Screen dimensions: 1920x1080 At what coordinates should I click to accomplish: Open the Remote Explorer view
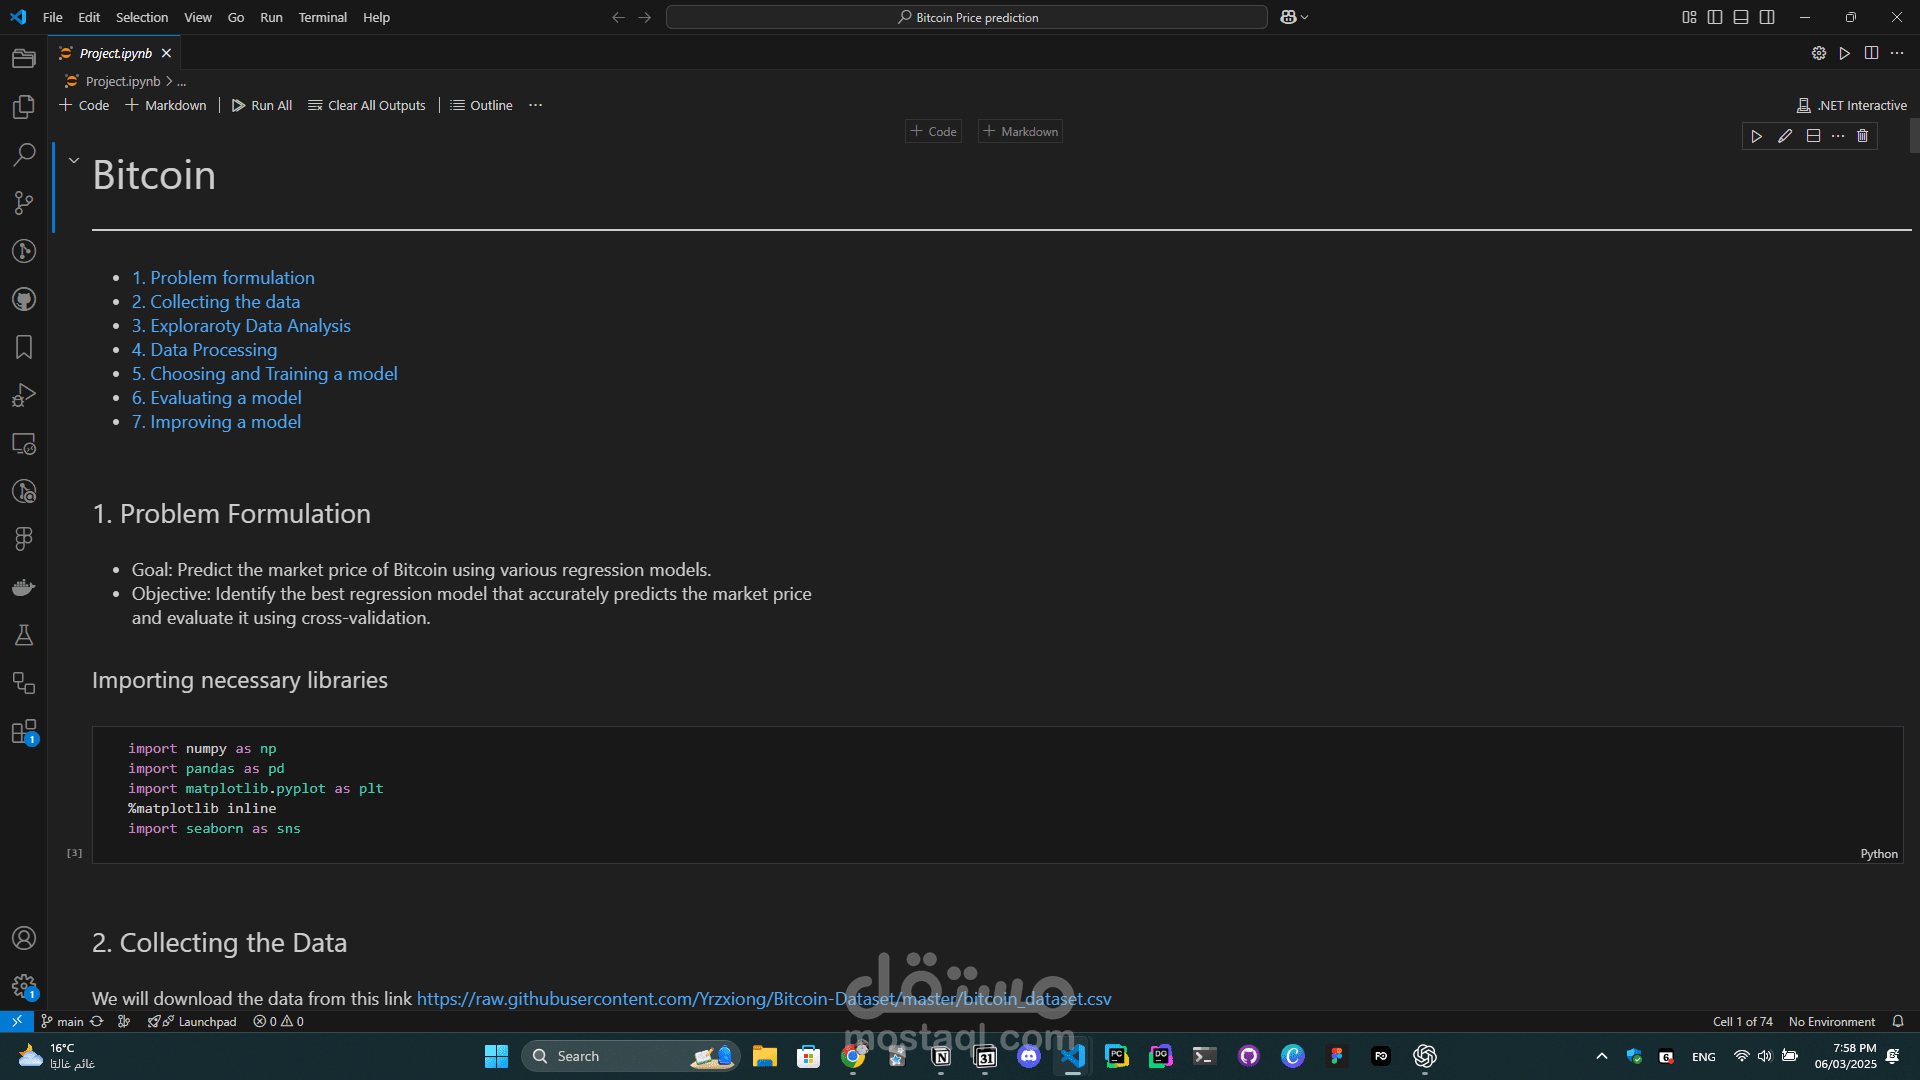[24, 443]
